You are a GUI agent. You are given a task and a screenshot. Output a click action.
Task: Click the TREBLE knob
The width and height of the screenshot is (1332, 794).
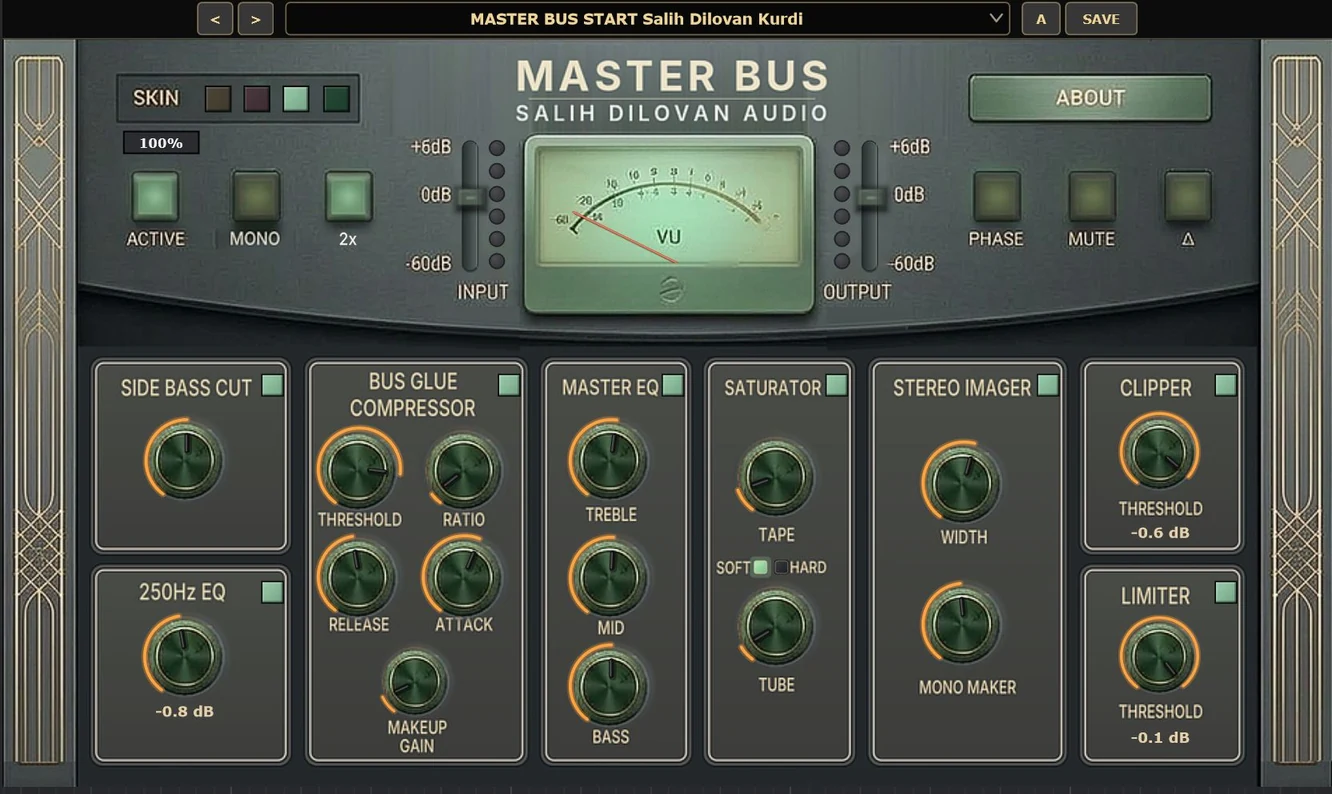point(609,460)
